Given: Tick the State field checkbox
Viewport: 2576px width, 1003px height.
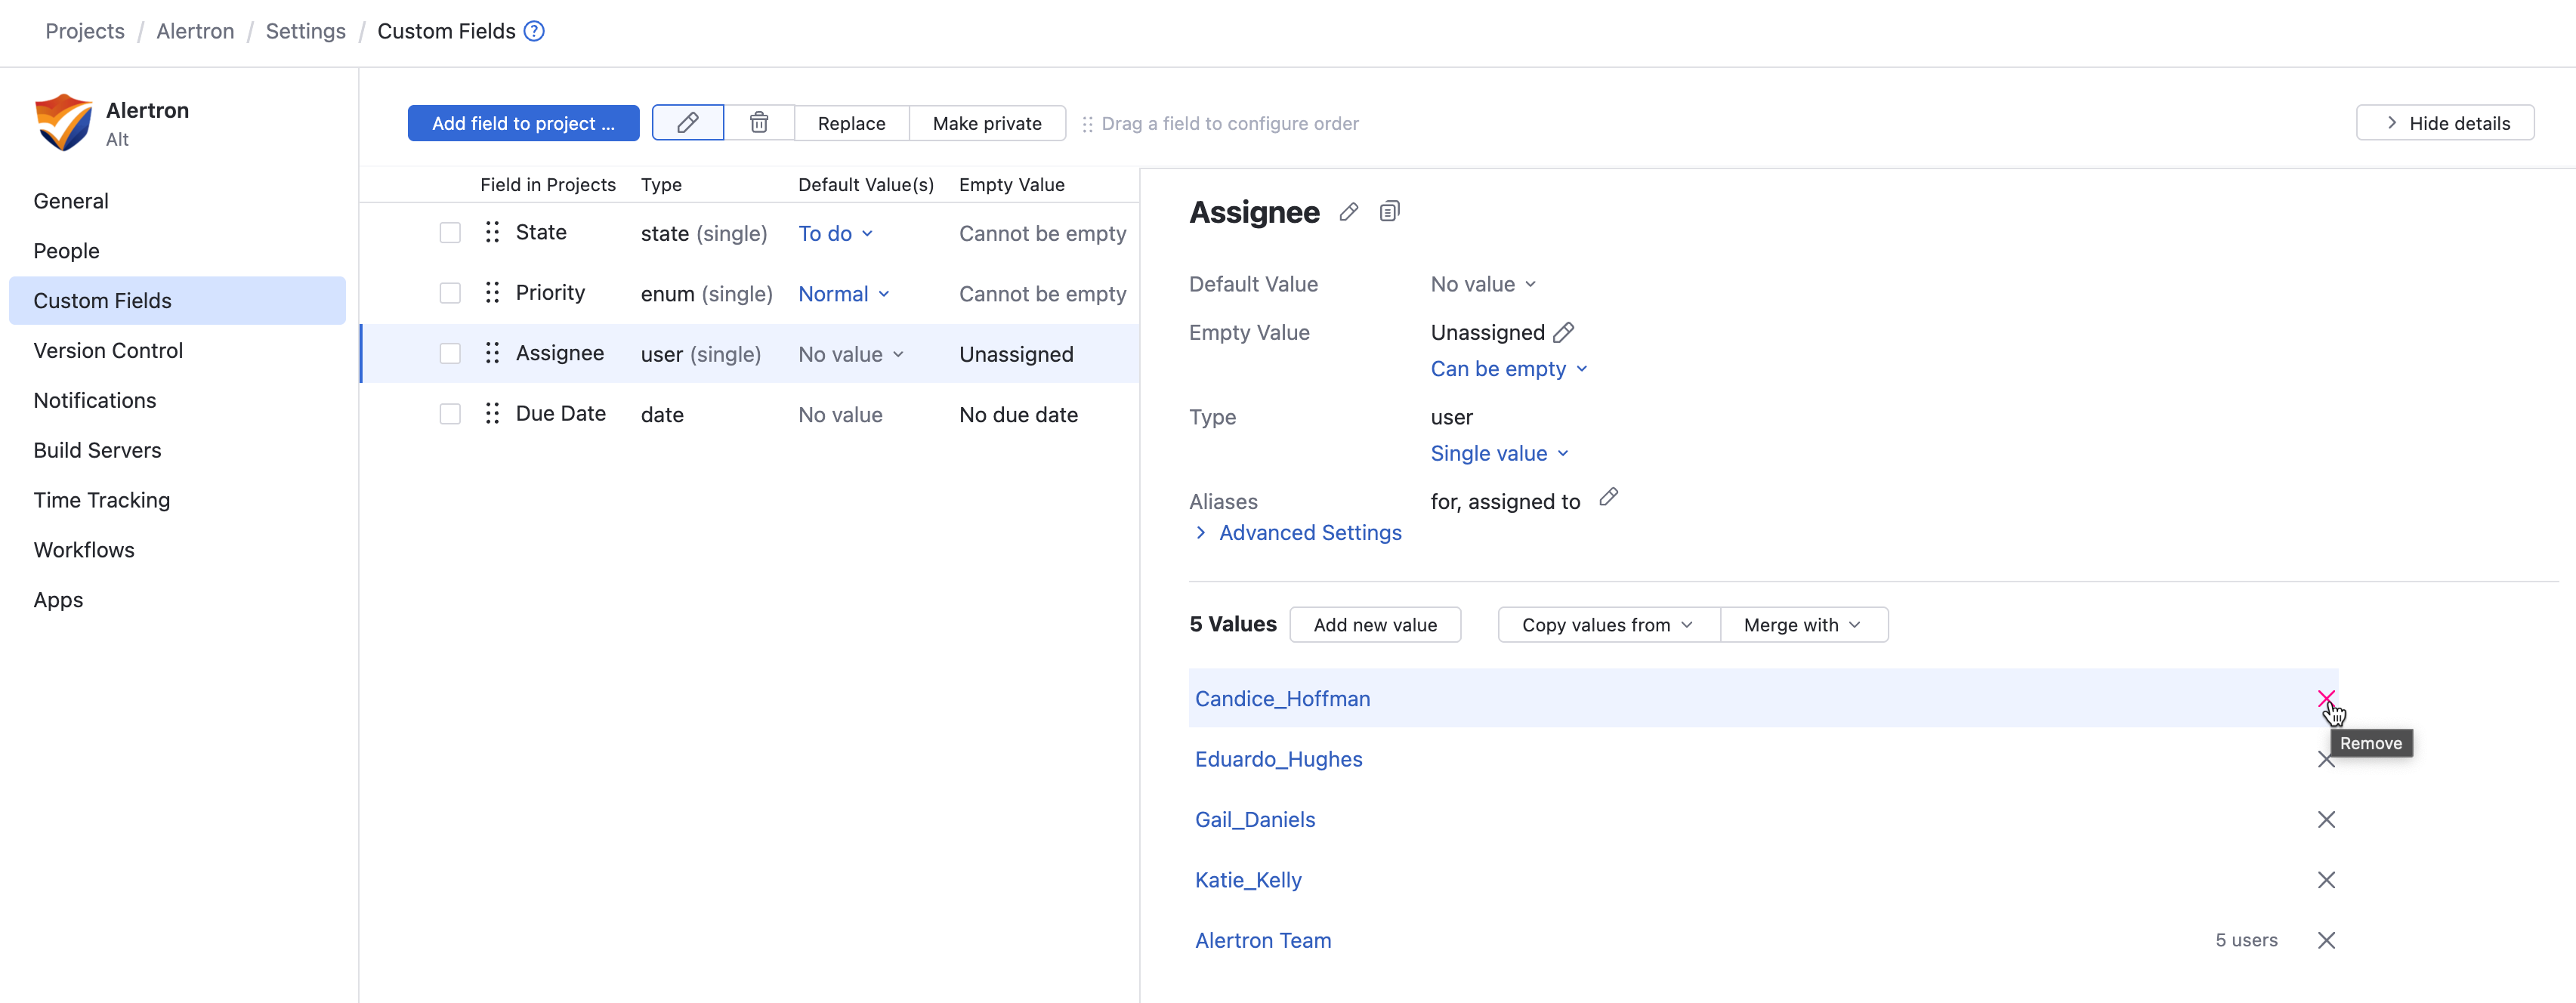Looking at the screenshot, I should (450, 233).
